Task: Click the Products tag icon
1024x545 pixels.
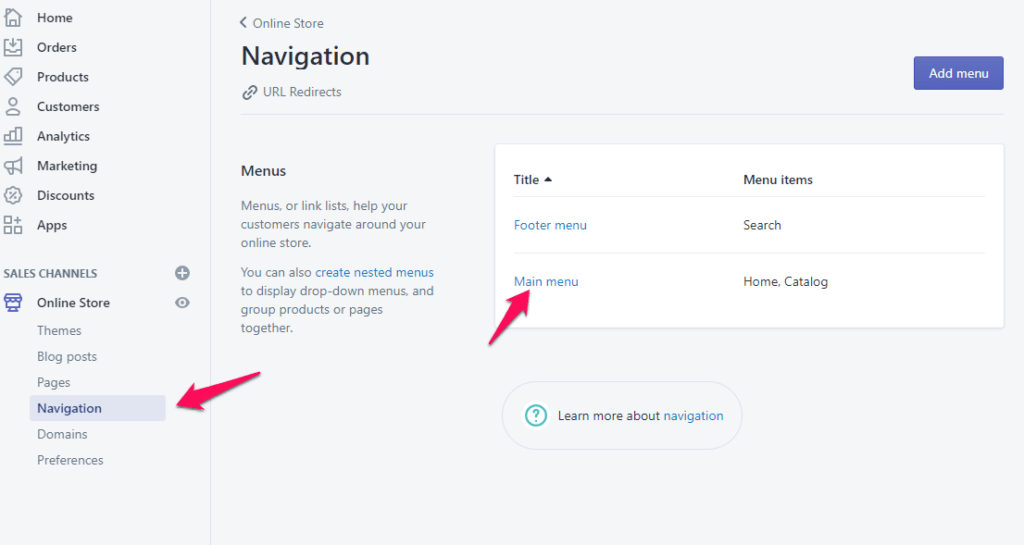Action: coord(13,77)
